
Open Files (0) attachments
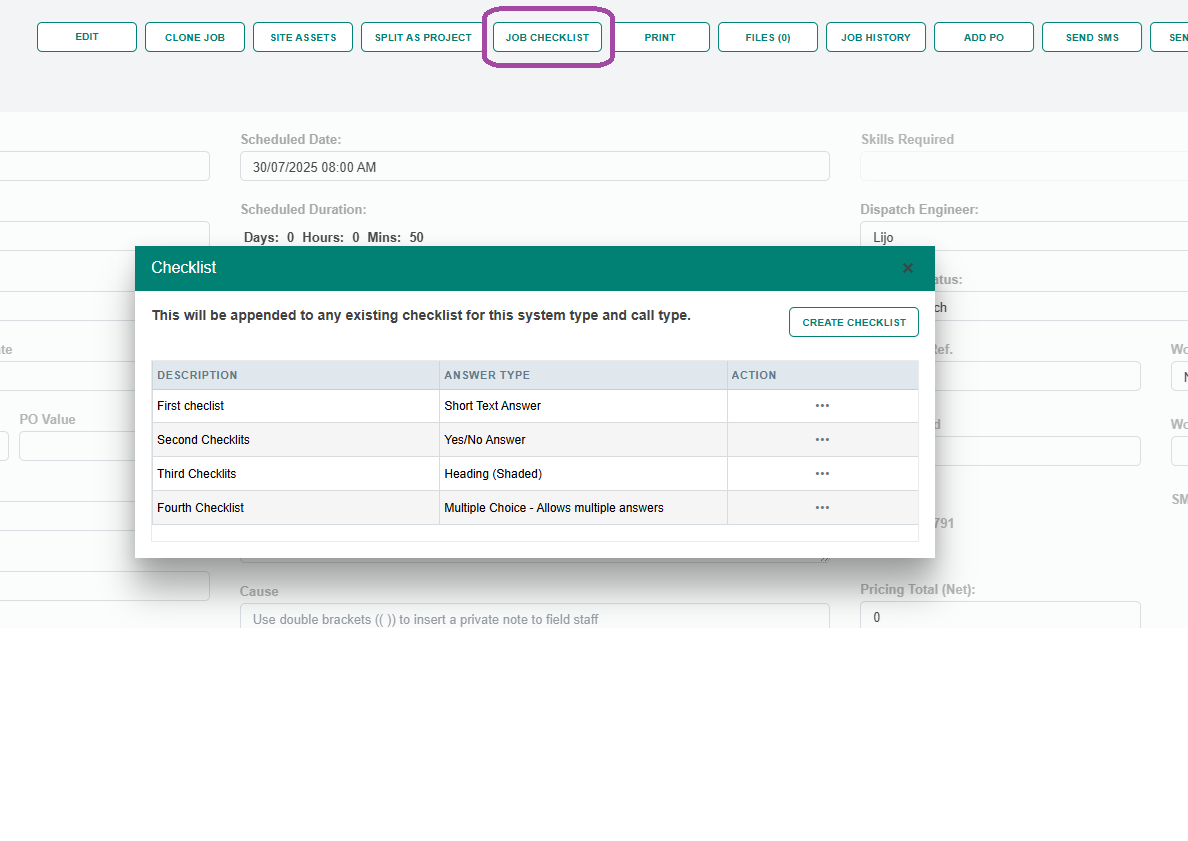pos(768,37)
